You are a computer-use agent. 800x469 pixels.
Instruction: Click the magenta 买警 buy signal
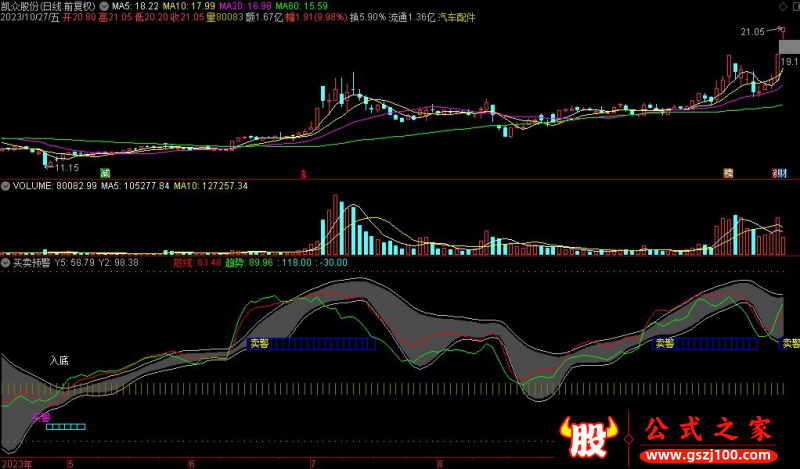[40, 416]
